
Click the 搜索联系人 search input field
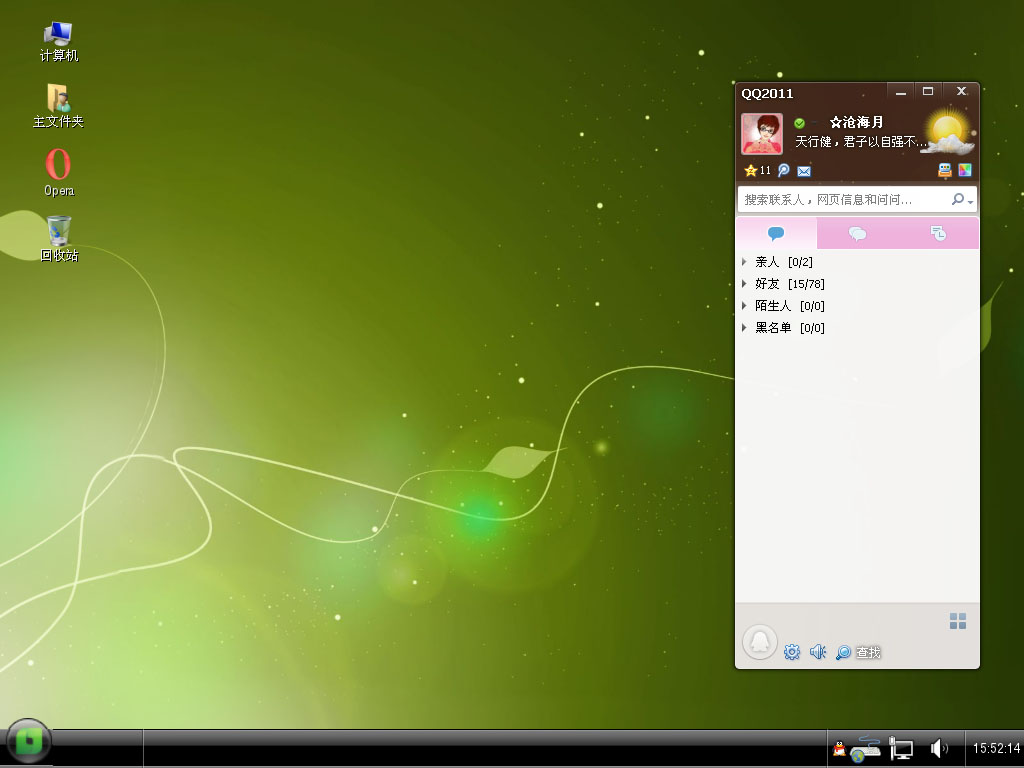tap(842, 199)
